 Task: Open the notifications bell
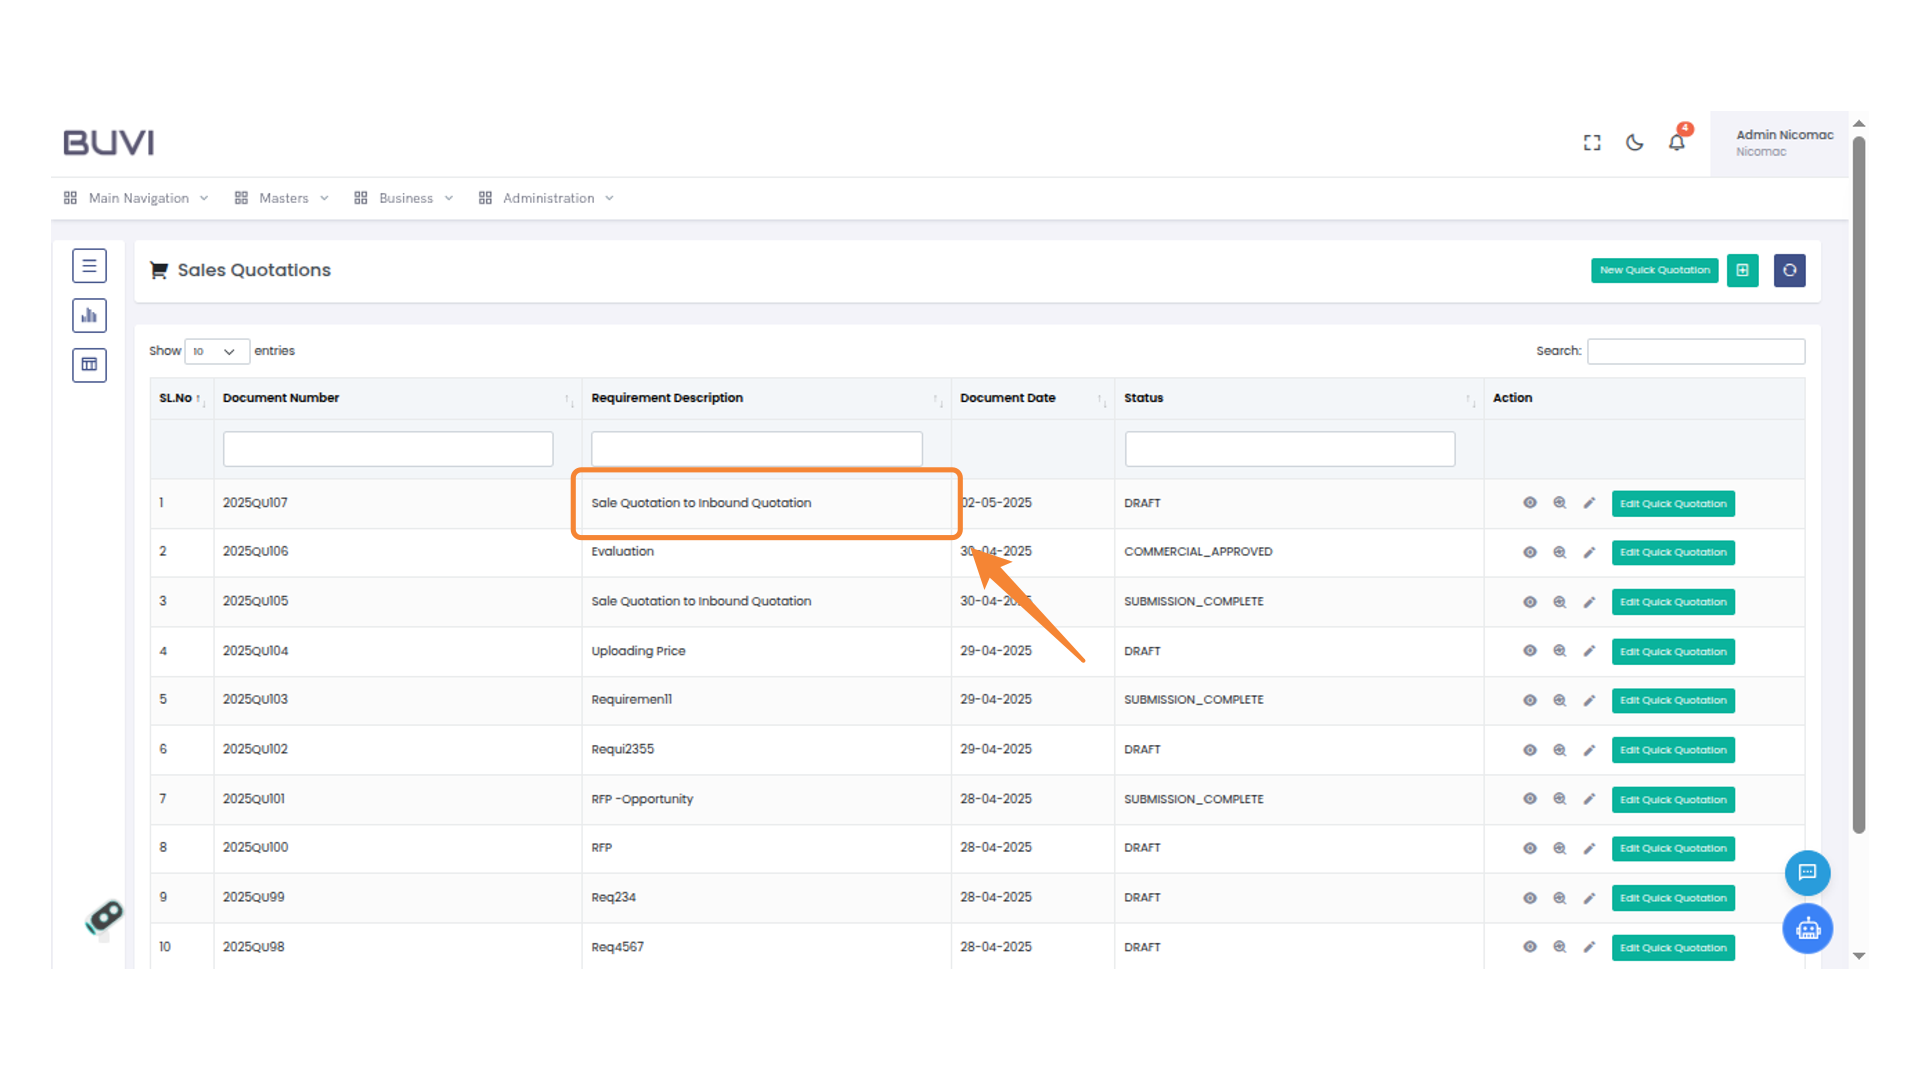point(1677,143)
